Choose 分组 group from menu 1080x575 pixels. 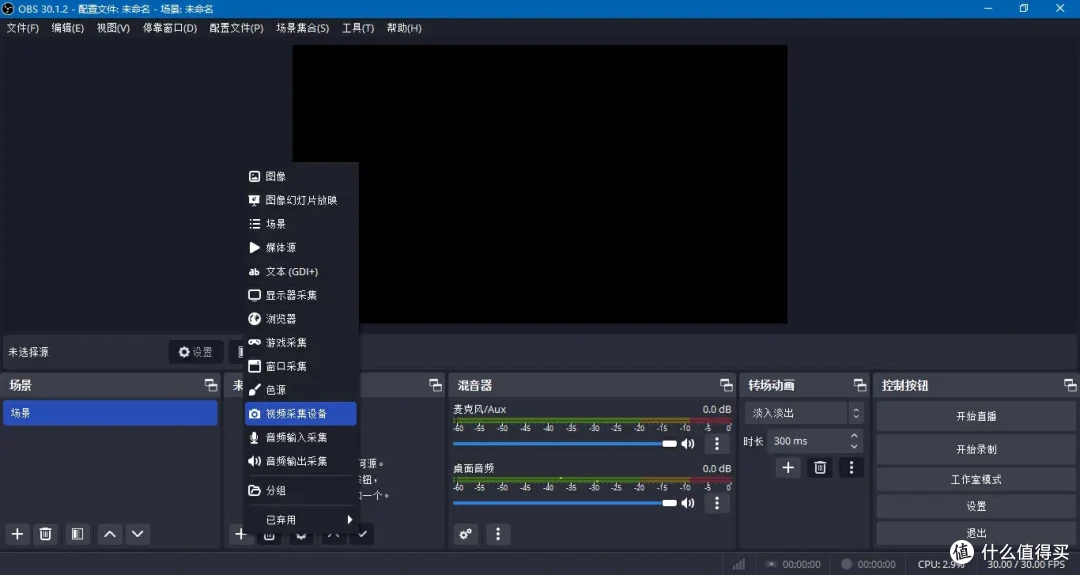[x=302, y=490]
